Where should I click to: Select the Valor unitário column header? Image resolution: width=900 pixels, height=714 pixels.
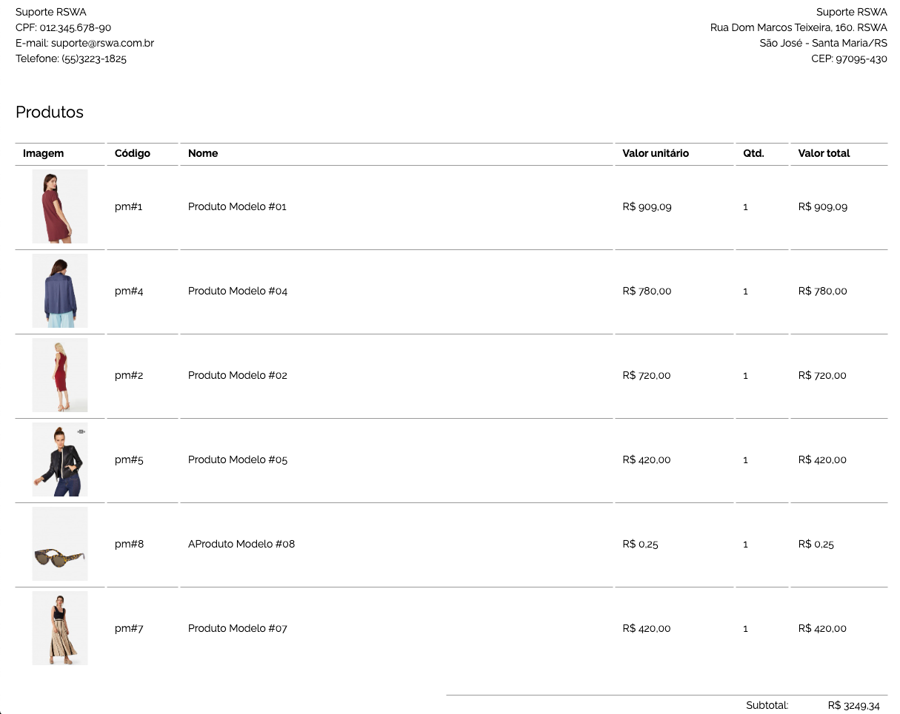655,154
